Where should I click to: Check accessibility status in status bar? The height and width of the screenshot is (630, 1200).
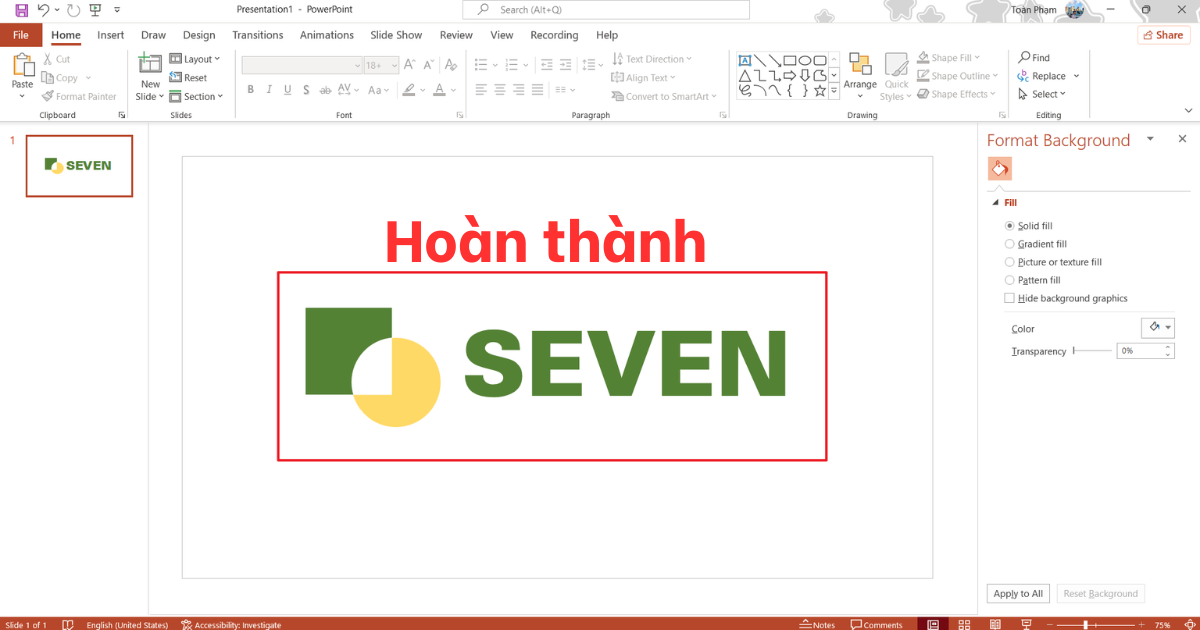[231, 625]
